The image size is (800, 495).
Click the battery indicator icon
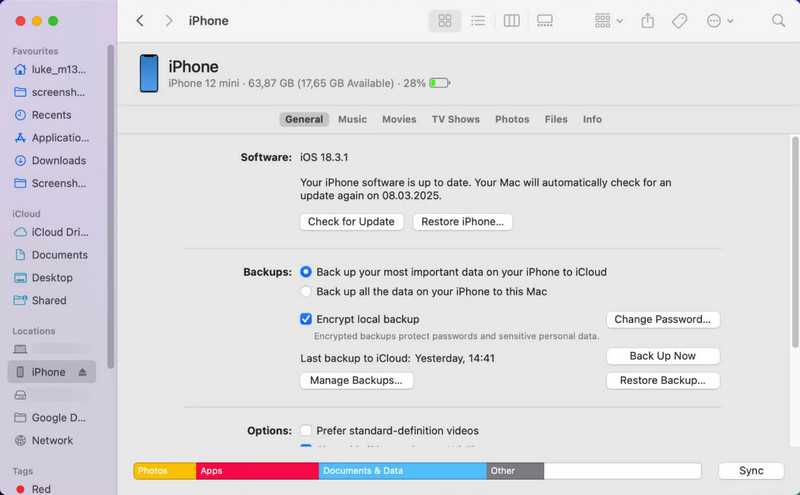[x=439, y=83]
